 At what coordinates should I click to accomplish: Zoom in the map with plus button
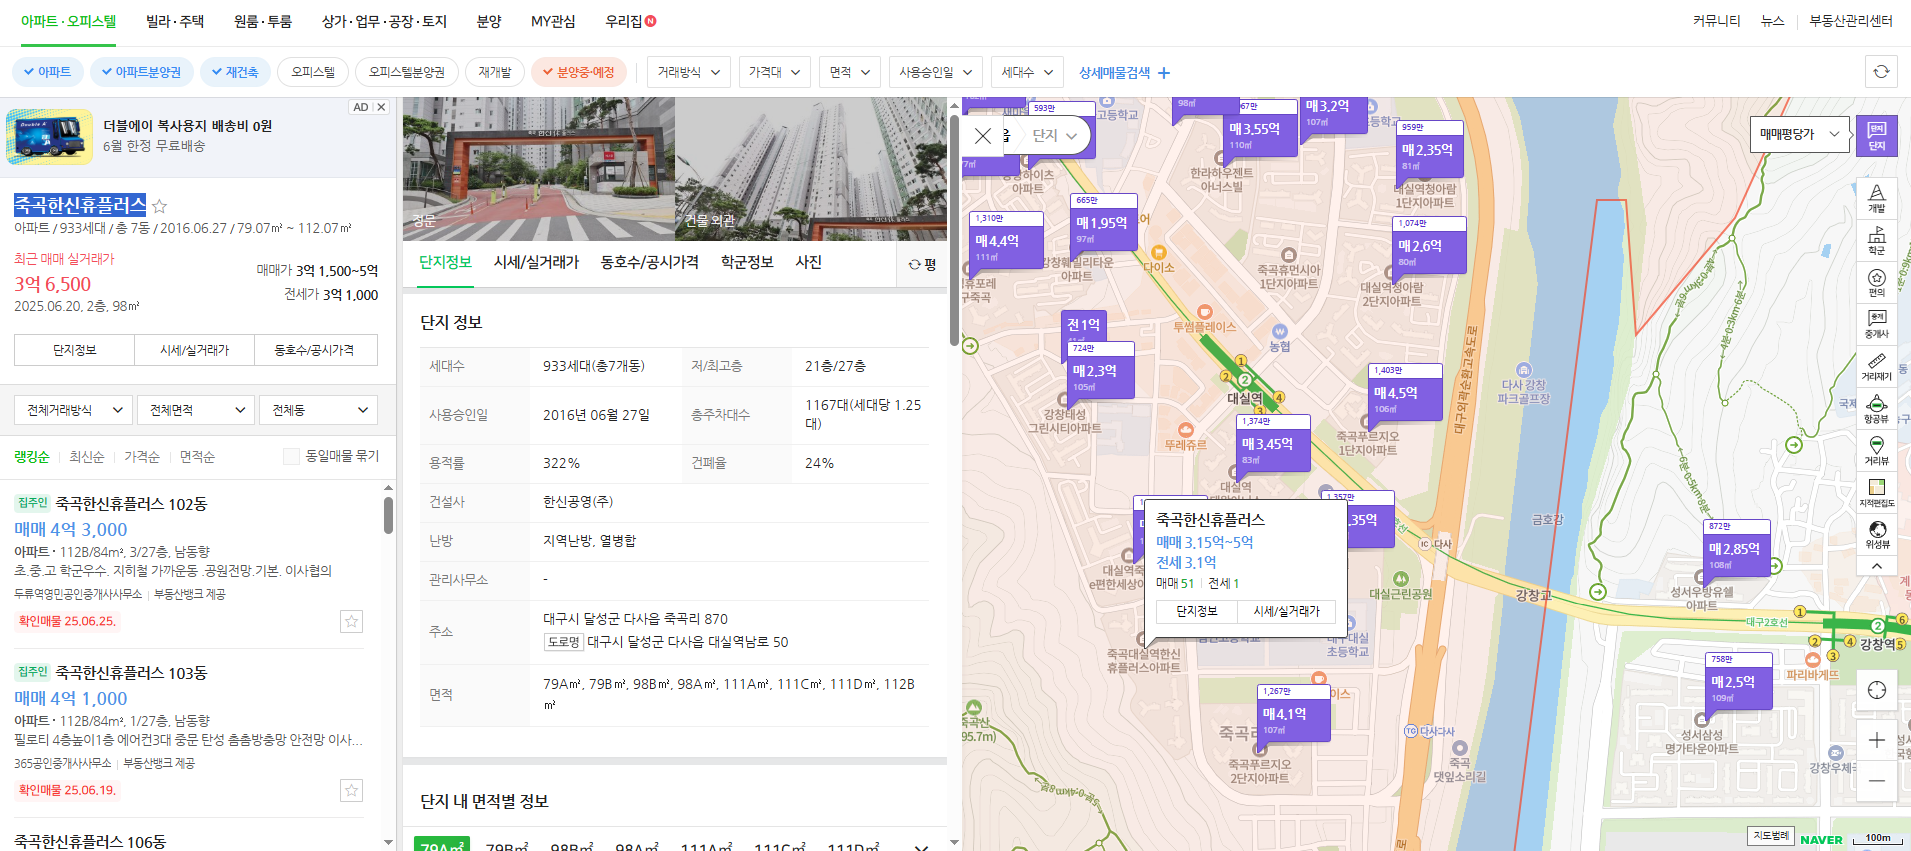[1876, 740]
